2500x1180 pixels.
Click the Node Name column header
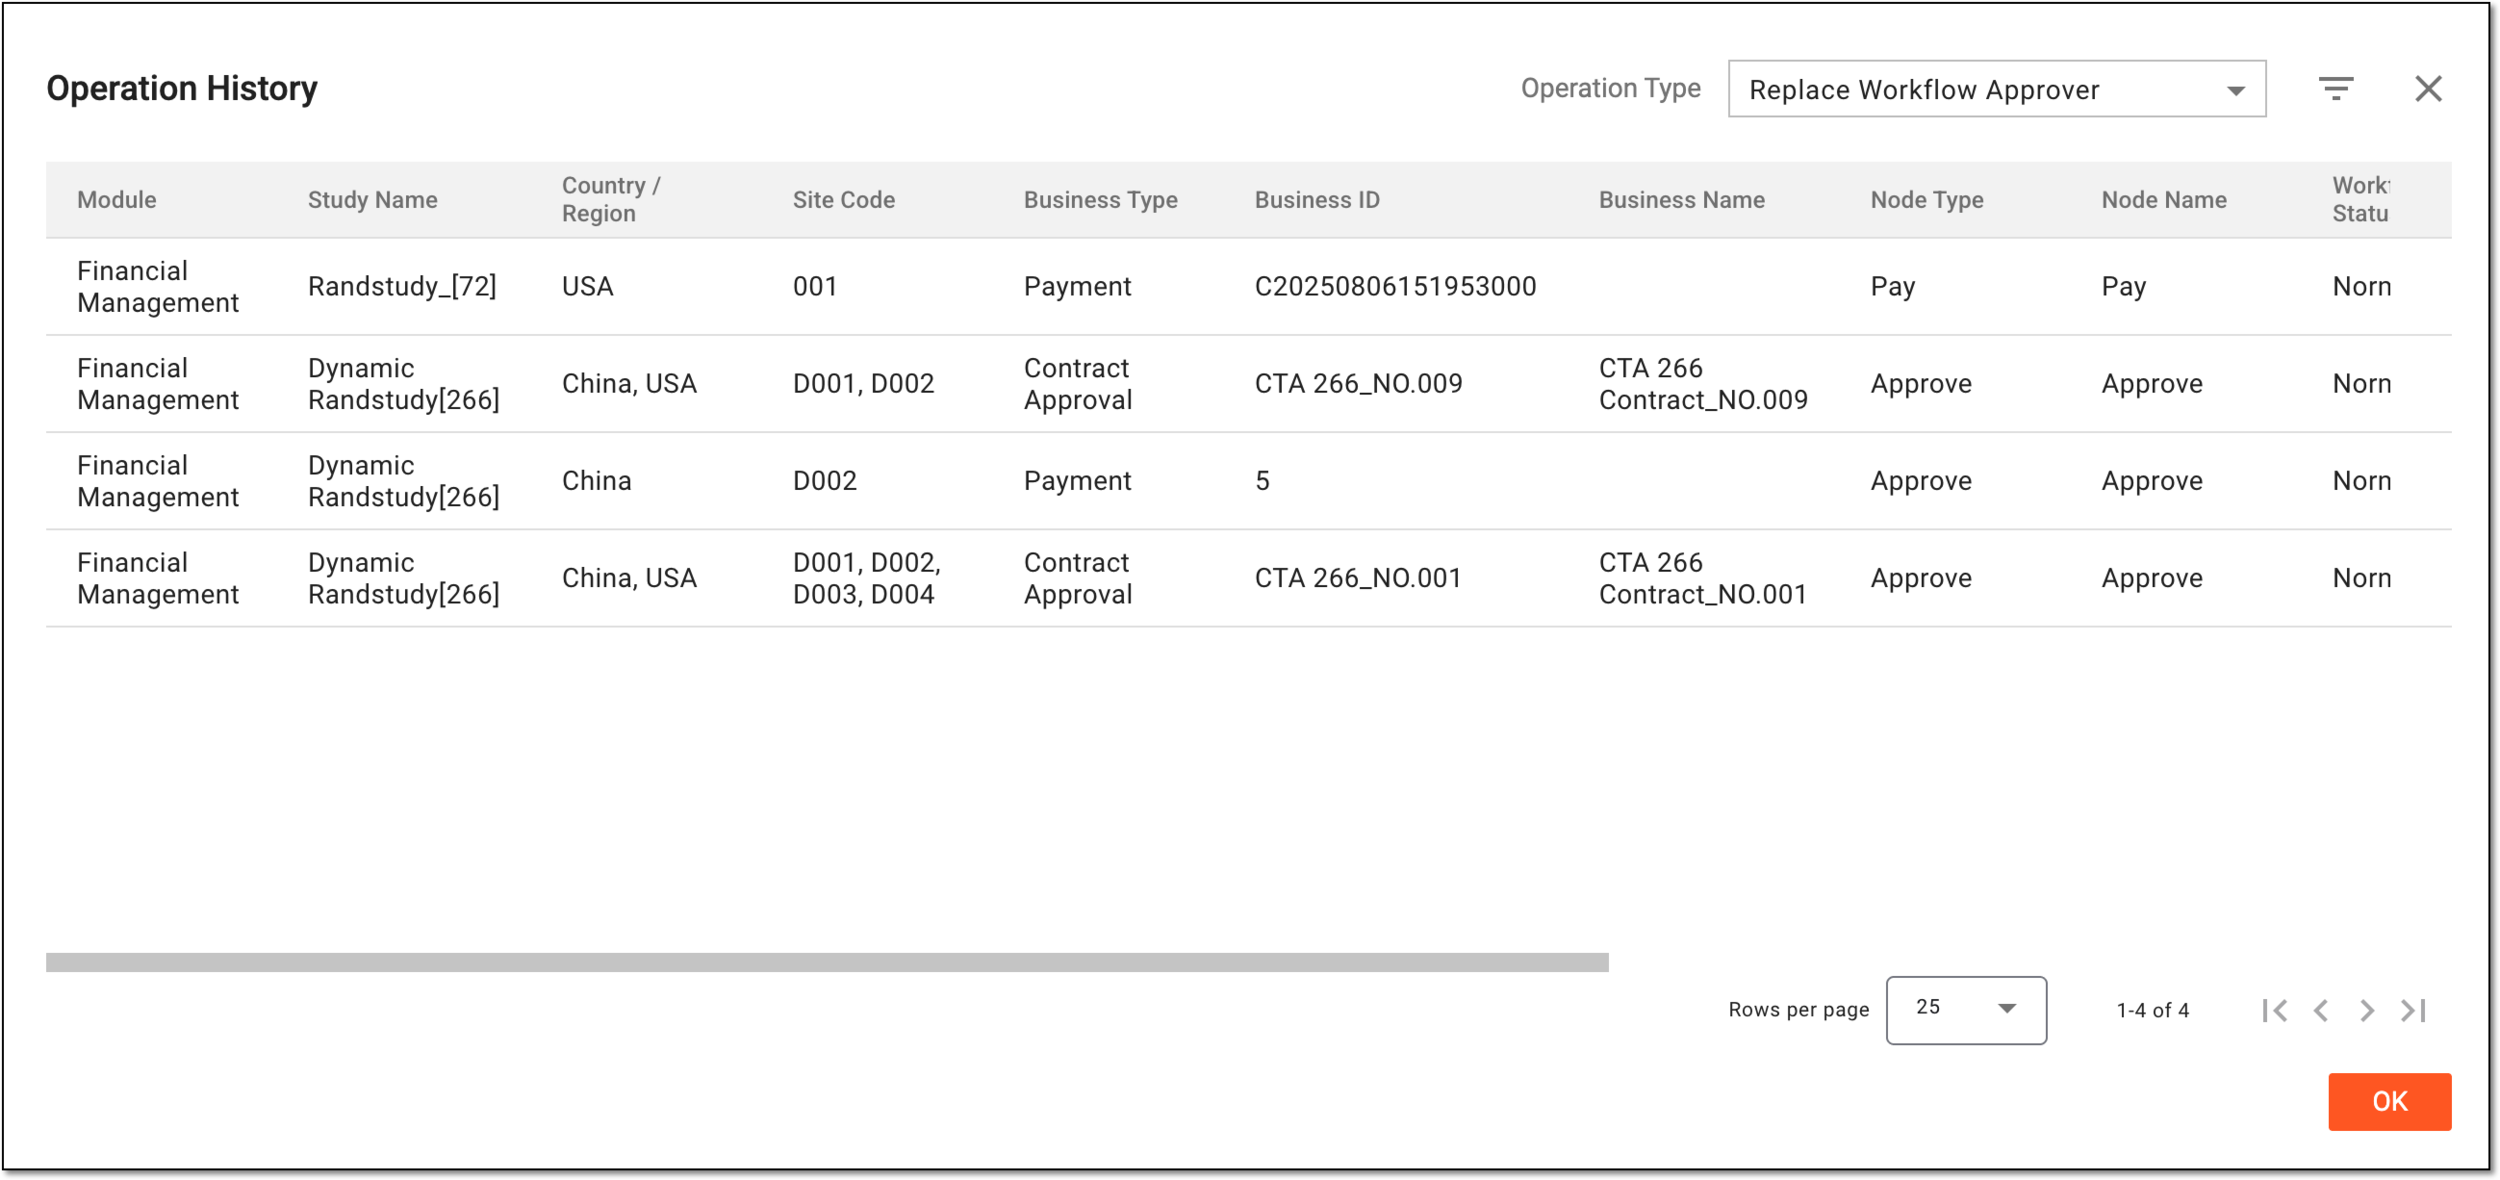pos(2164,200)
